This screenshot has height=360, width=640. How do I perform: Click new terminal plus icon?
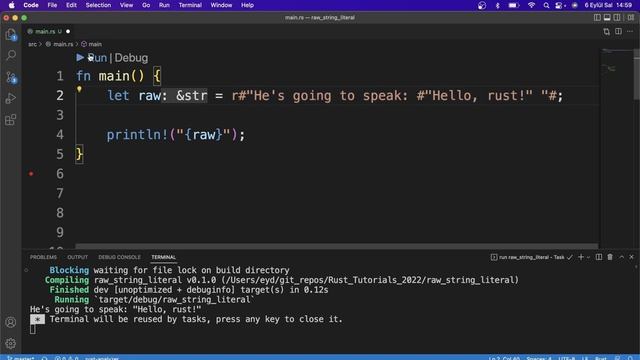coord(581,257)
